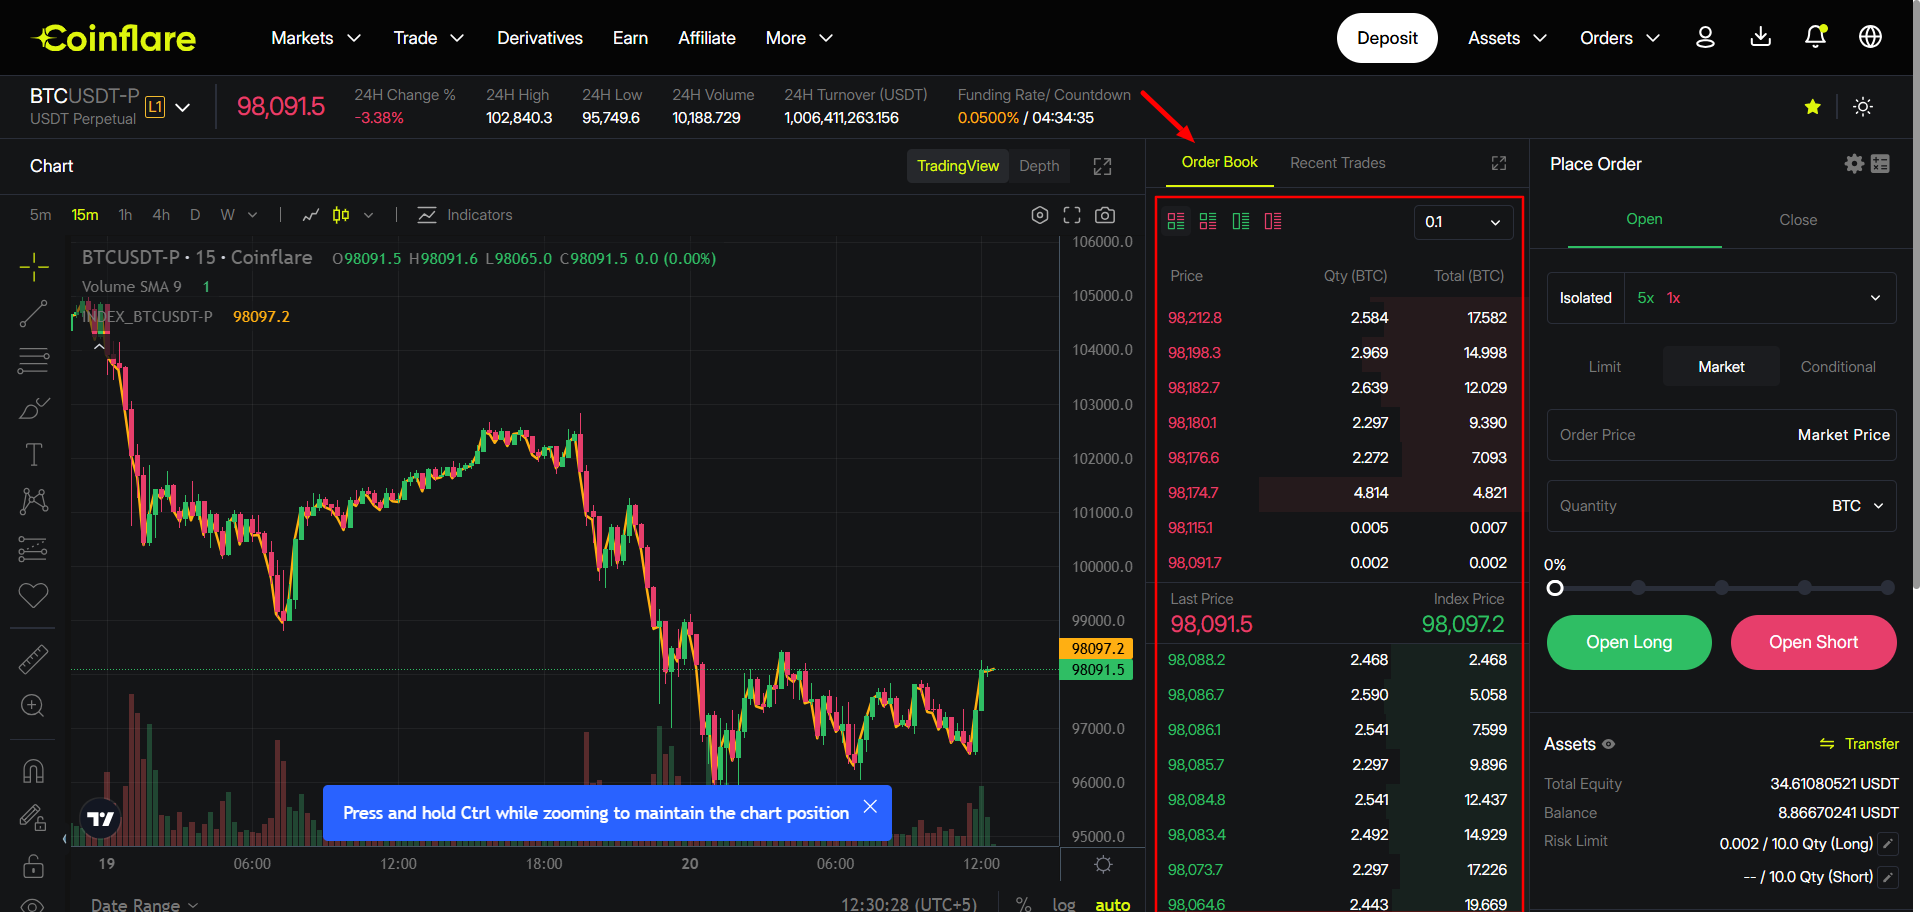The width and height of the screenshot is (1920, 912).
Task: Toggle lock all drawing tools
Action: [x=33, y=865]
